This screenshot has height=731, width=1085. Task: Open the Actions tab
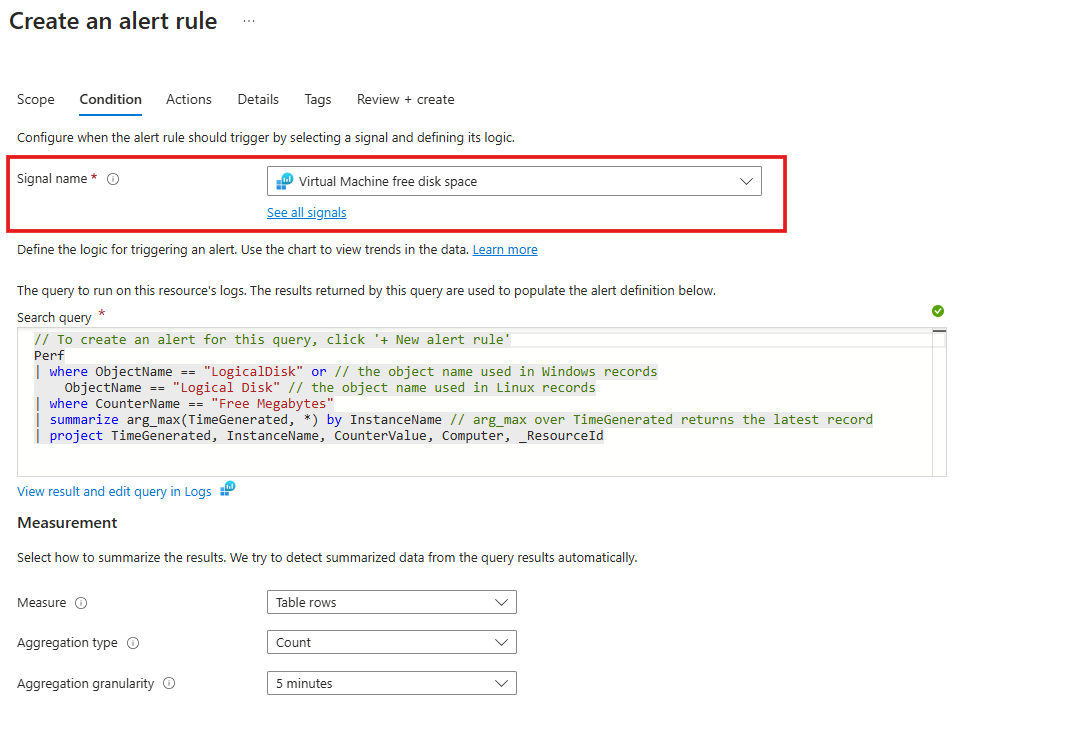tap(189, 100)
